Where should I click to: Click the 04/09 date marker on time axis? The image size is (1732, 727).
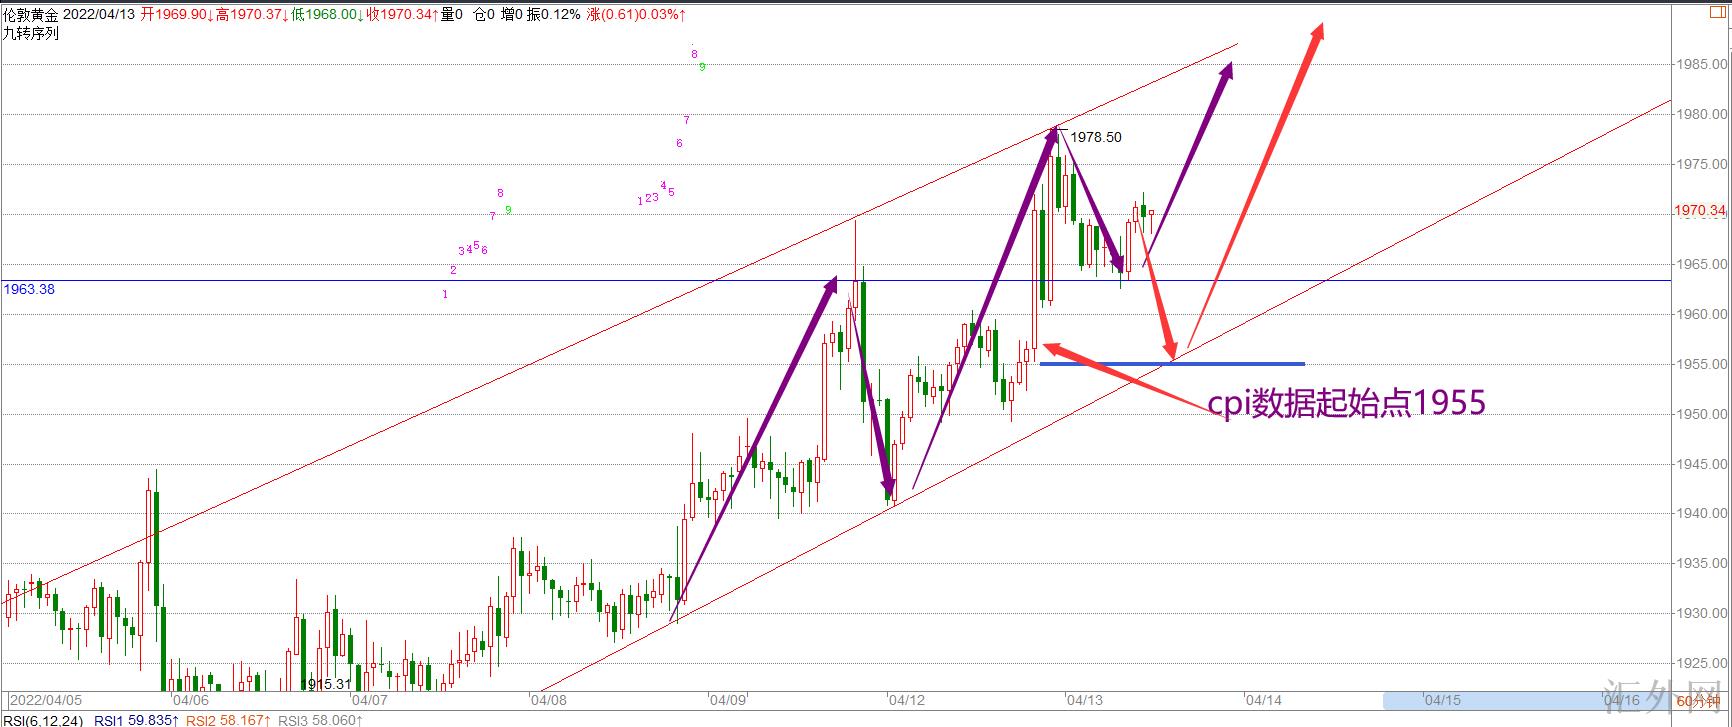pyautogui.click(x=726, y=701)
